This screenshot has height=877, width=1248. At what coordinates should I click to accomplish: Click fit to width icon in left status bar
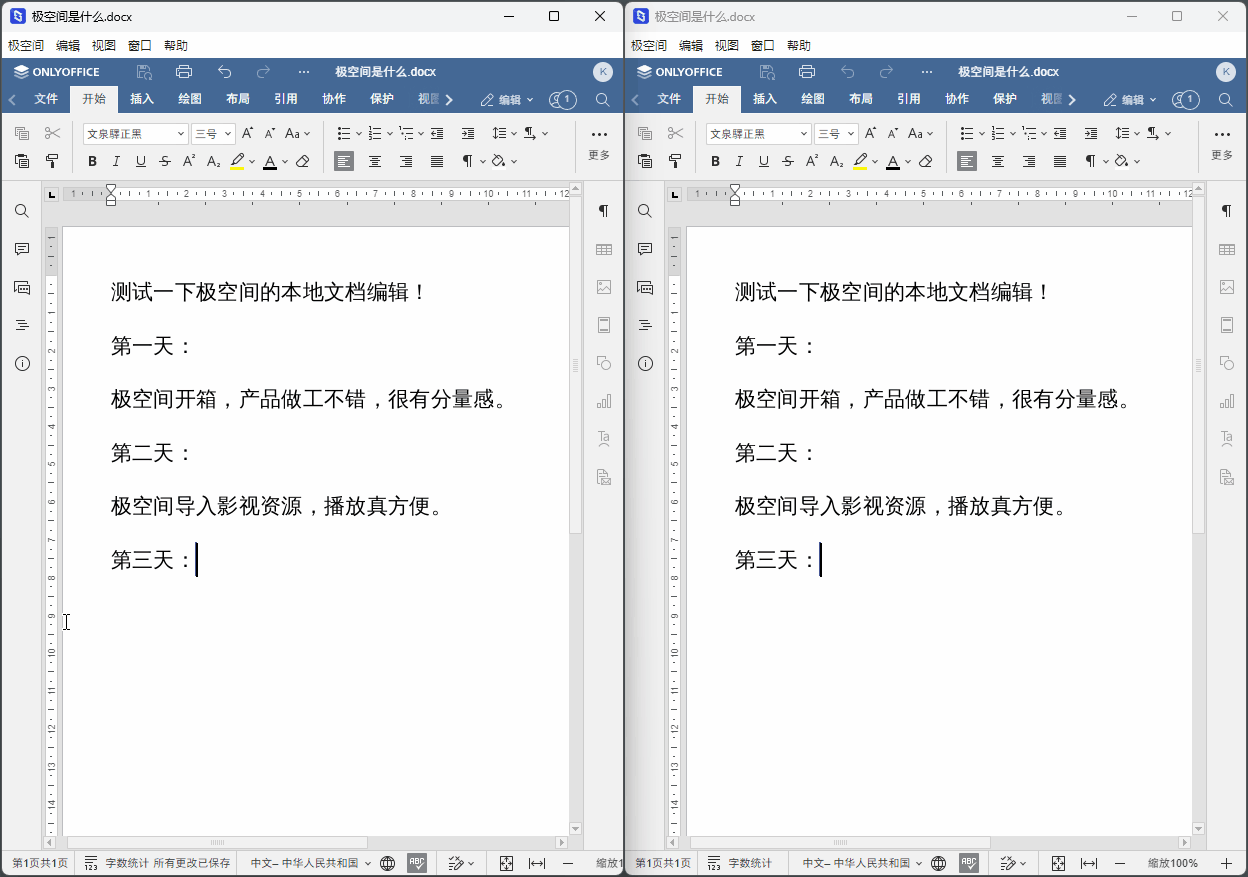click(x=537, y=863)
